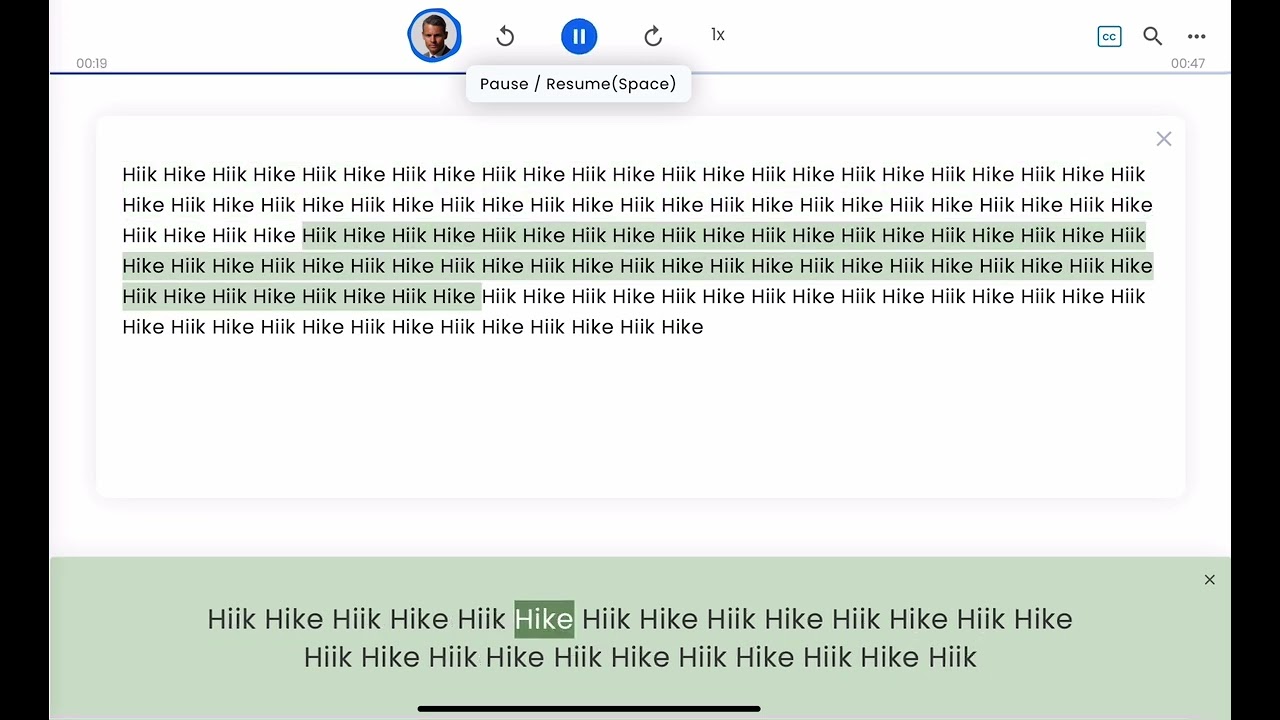This screenshot has height=720, width=1280.
Task: Click the 00:47 total duration label
Action: point(1188,63)
